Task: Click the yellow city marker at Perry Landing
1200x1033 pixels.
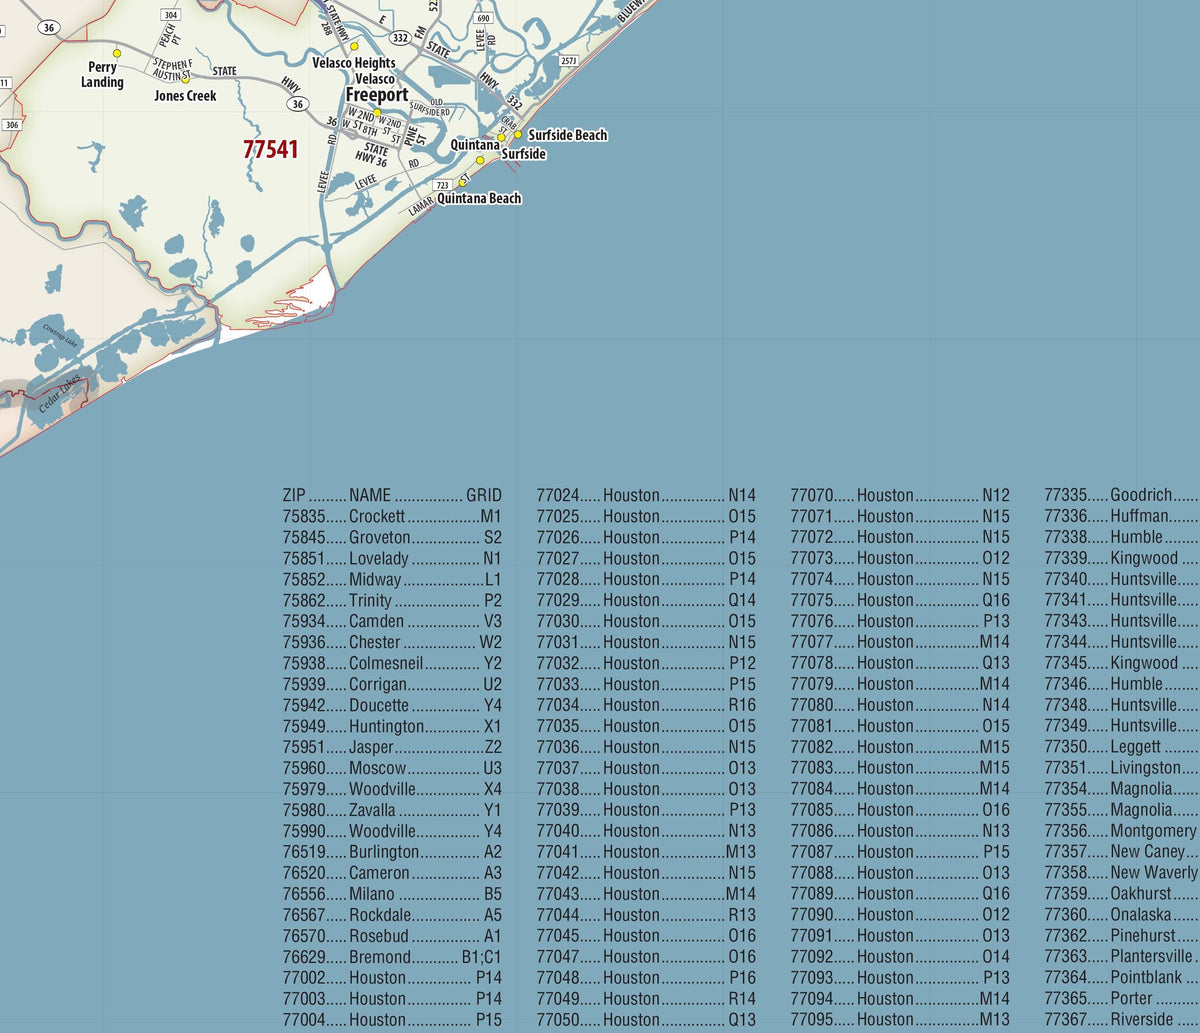Action: click(117, 53)
